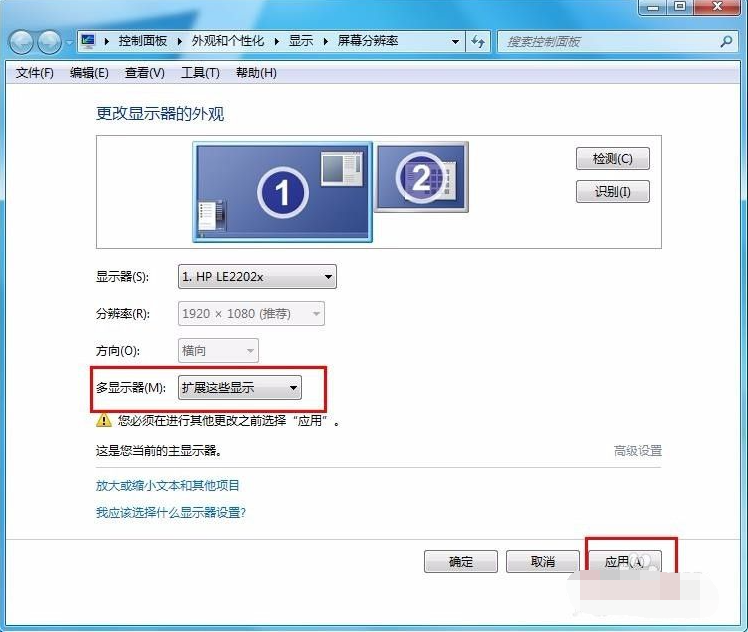Click the computer icon in the address bar
748x632 pixels.
[89, 41]
